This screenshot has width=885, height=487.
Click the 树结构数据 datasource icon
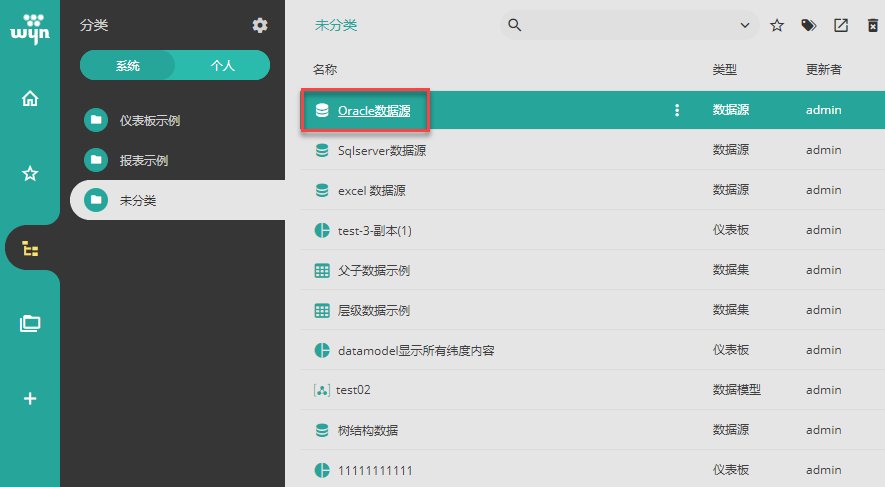point(322,430)
